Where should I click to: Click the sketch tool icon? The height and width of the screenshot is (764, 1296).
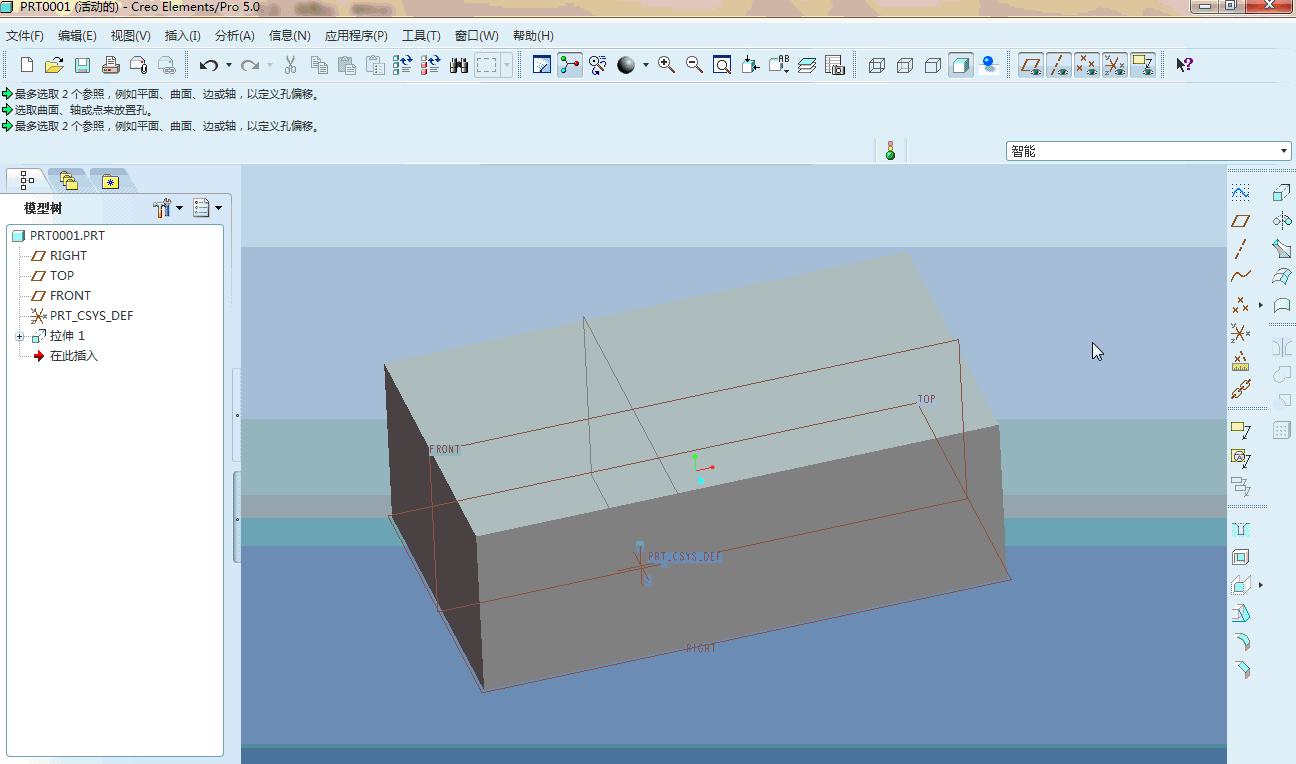coord(1240,193)
